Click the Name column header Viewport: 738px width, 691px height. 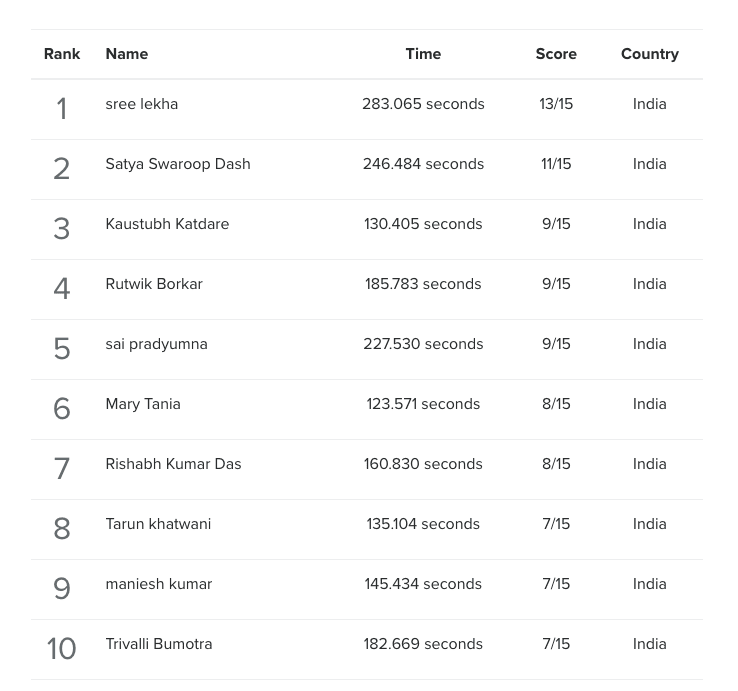pyautogui.click(x=127, y=54)
